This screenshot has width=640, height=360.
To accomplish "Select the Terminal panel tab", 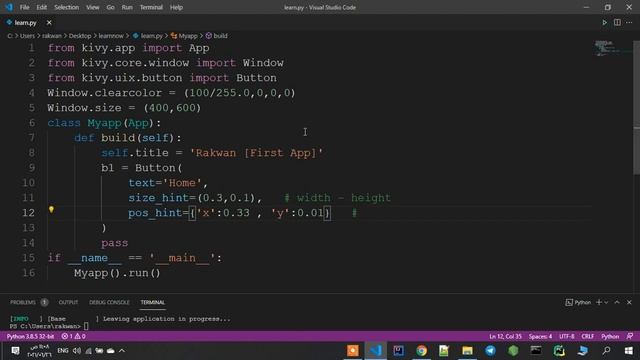I will click(153, 302).
